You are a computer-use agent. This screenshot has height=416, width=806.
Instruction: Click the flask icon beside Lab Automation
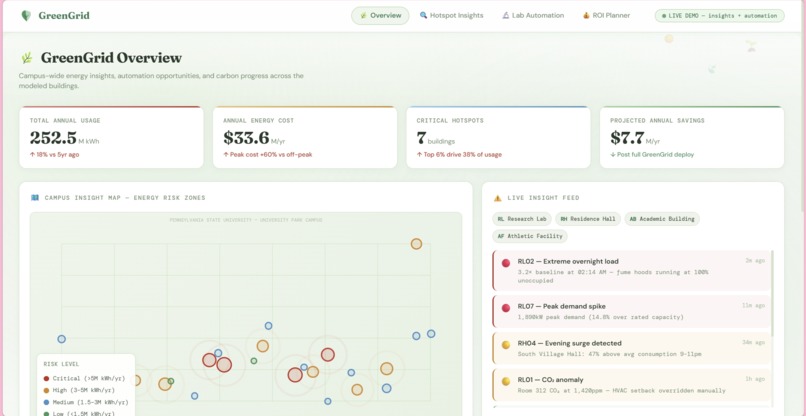click(x=505, y=15)
